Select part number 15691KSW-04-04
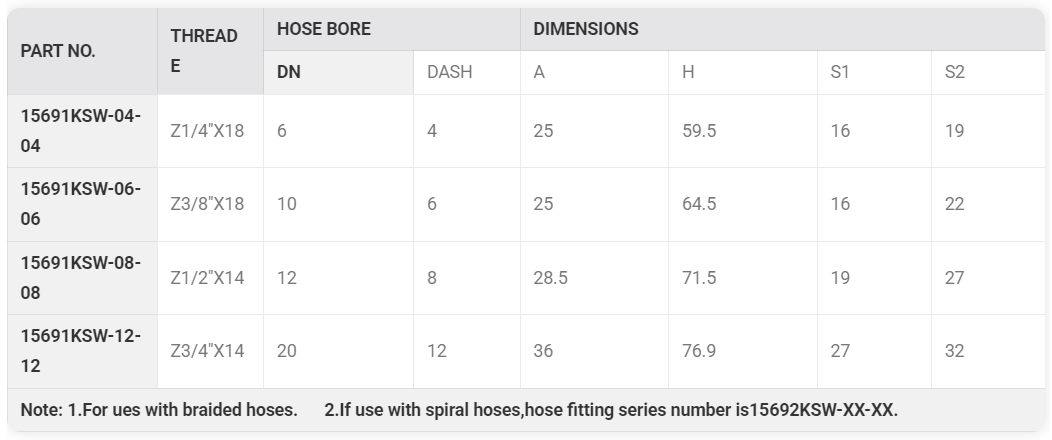Viewport: 1052px width, 440px height. (x=81, y=131)
